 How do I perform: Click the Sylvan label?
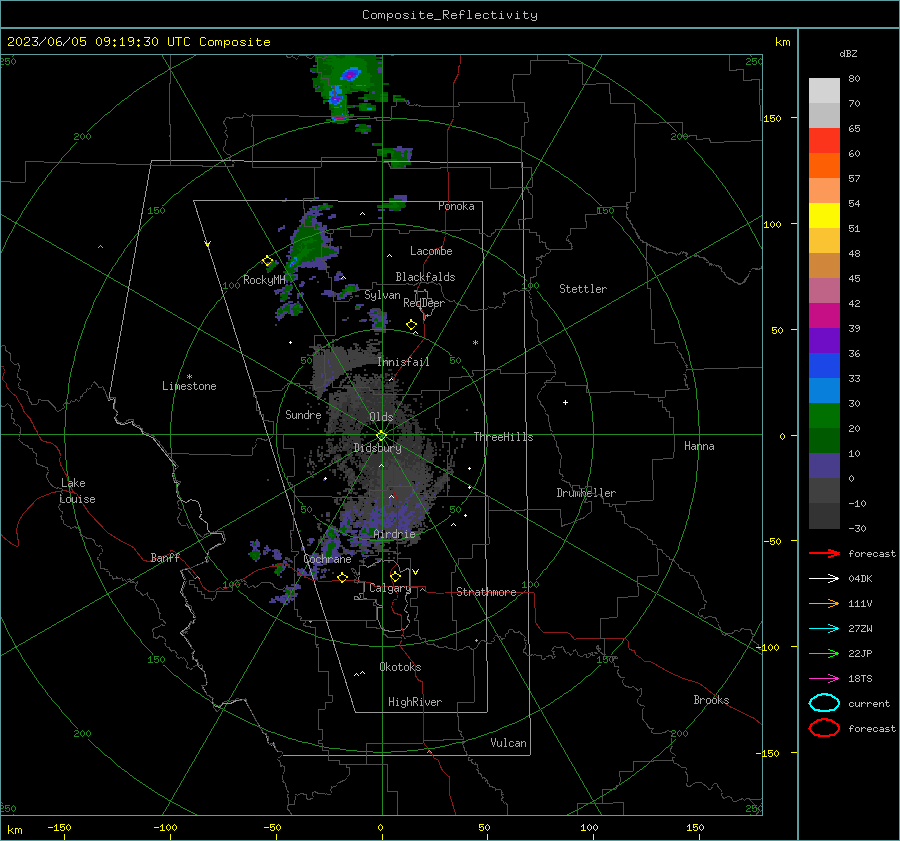pyautogui.click(x=382, y=295)
